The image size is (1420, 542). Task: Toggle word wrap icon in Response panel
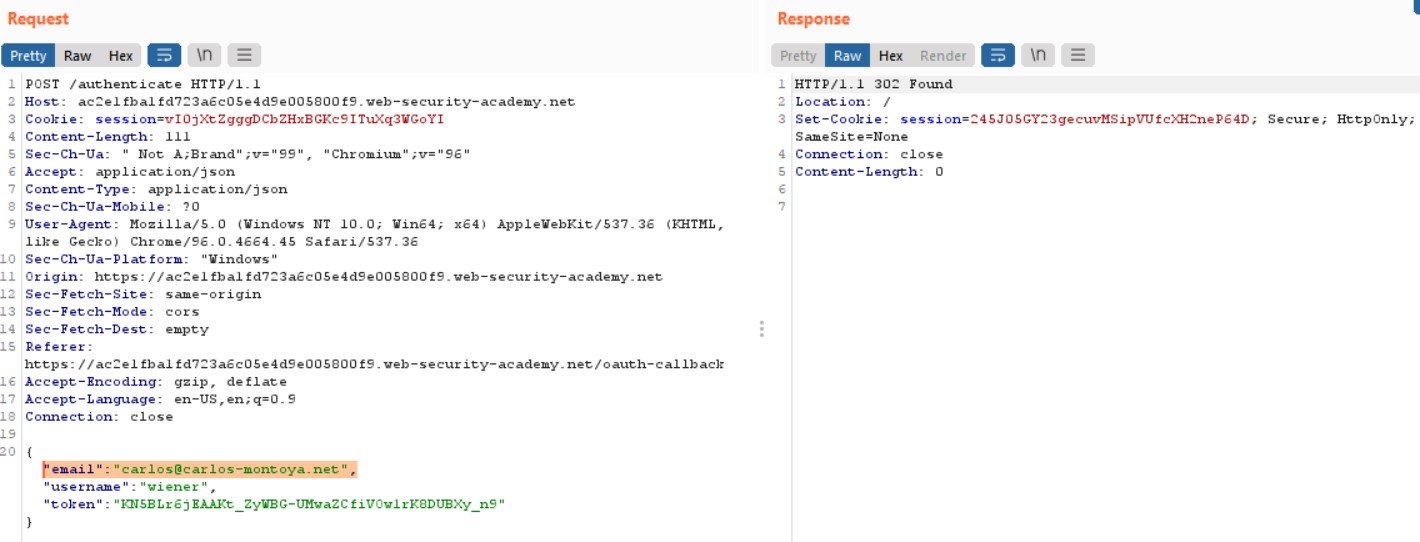pos(998,55)
